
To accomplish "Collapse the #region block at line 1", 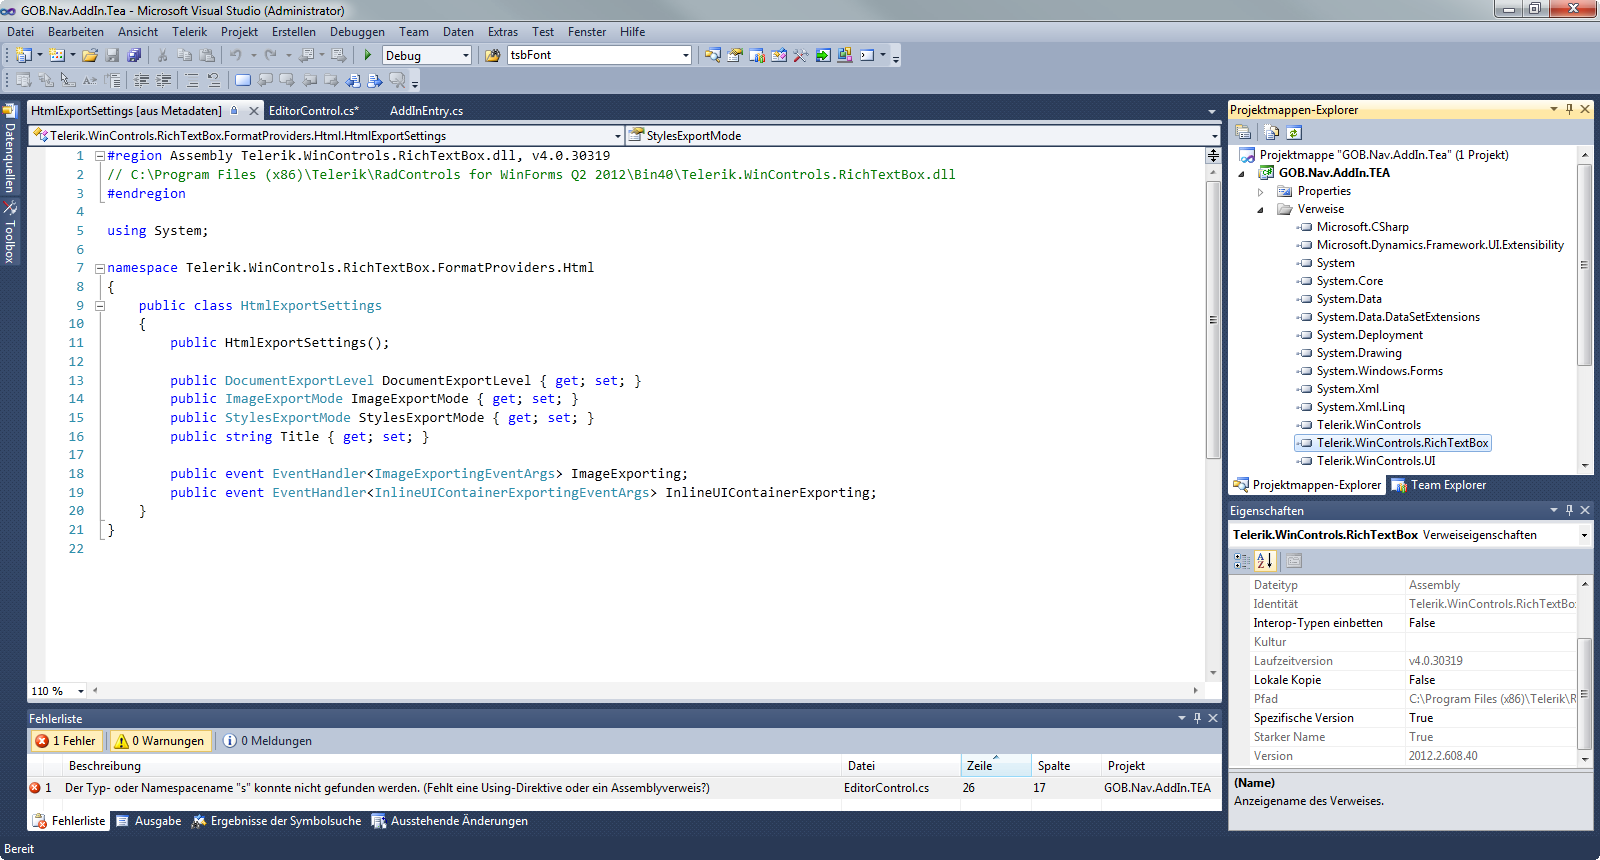I will click(100, 156).
